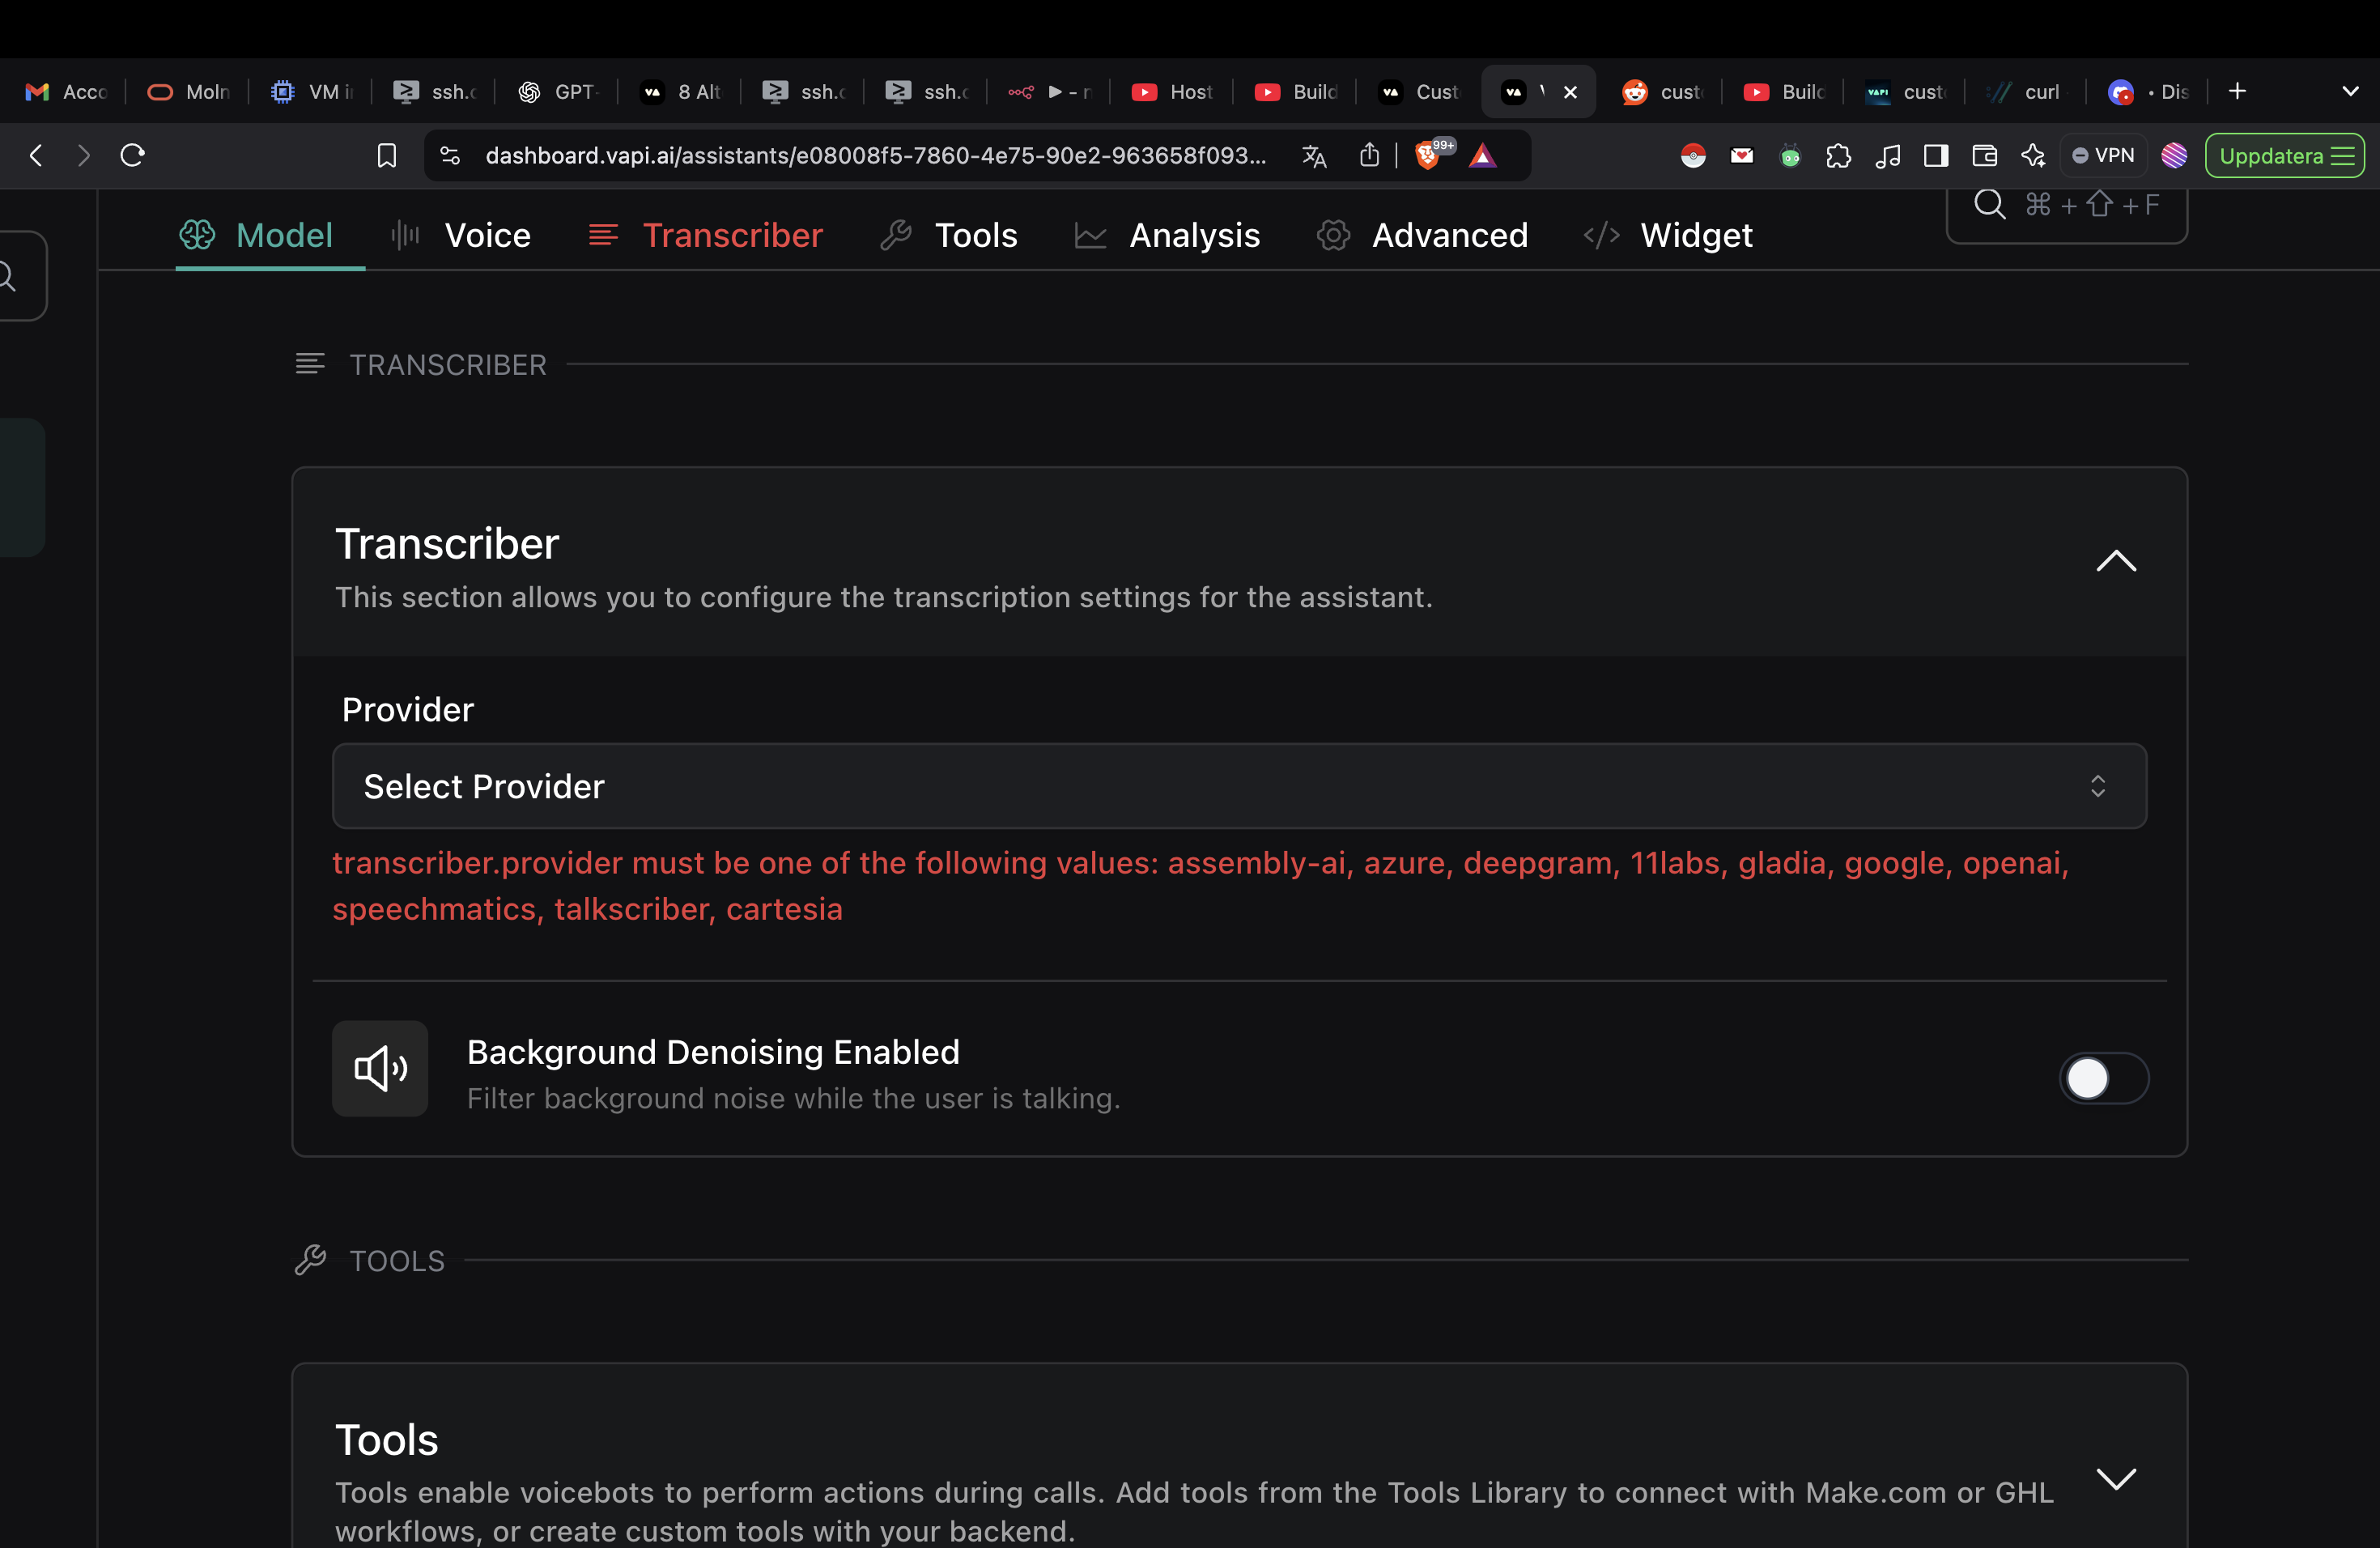
Task: Go back using the browser back arrow
Action: point(36,155)
